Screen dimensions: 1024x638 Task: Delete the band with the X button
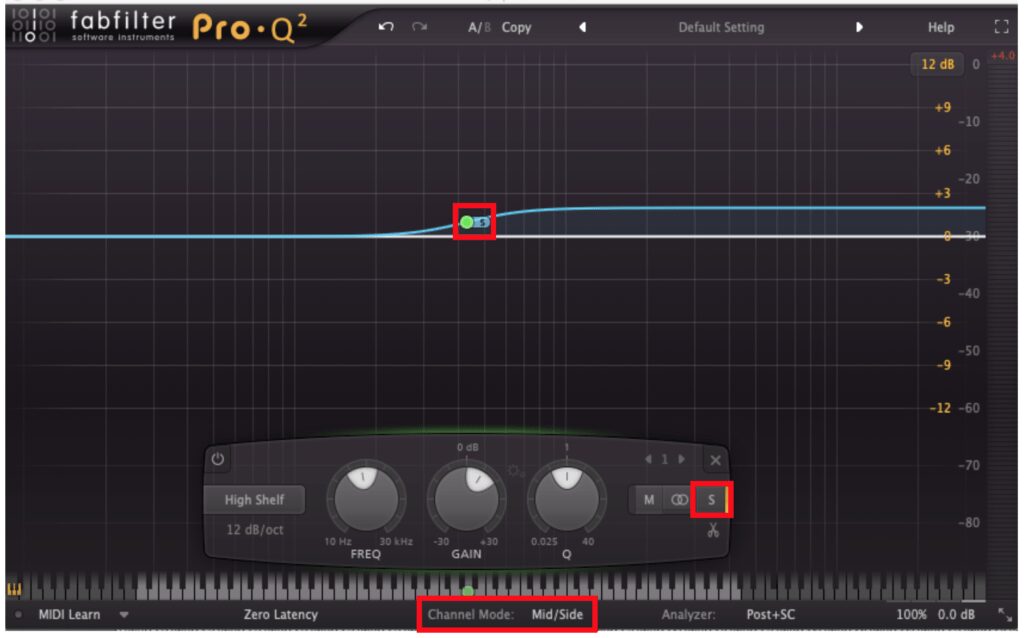point(715,460)
